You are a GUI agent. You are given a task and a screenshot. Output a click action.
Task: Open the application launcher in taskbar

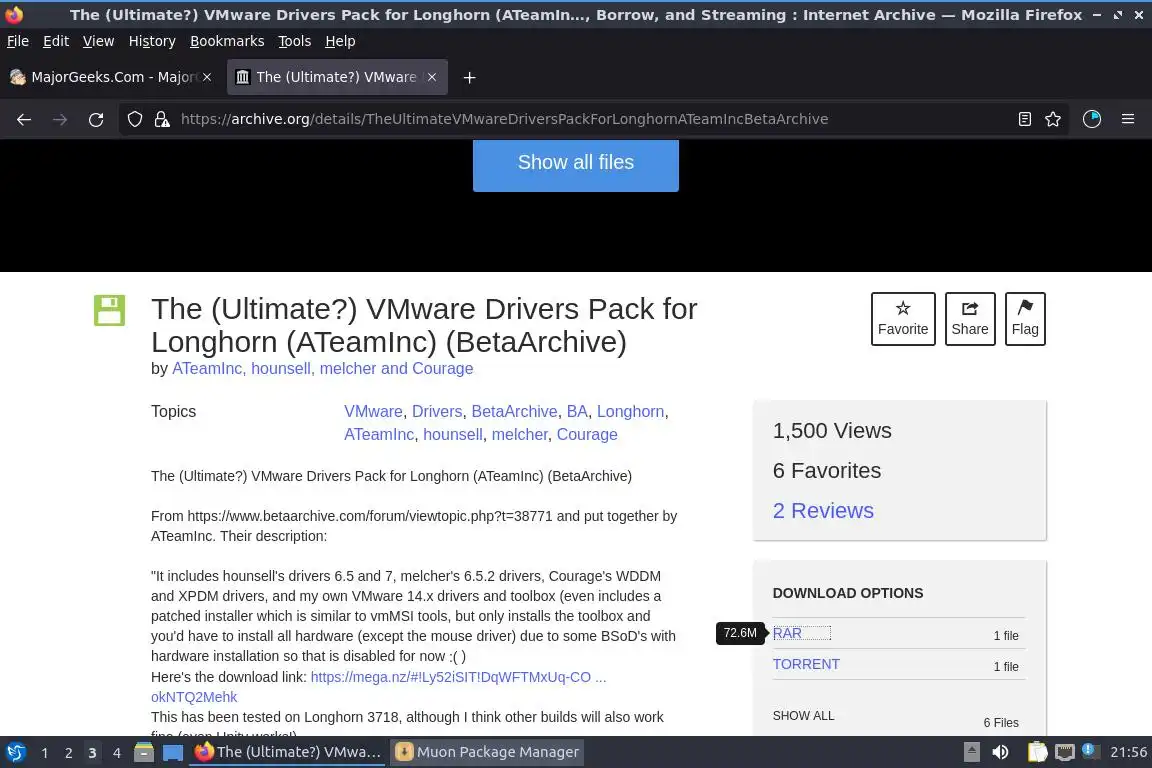click(15, 752)
